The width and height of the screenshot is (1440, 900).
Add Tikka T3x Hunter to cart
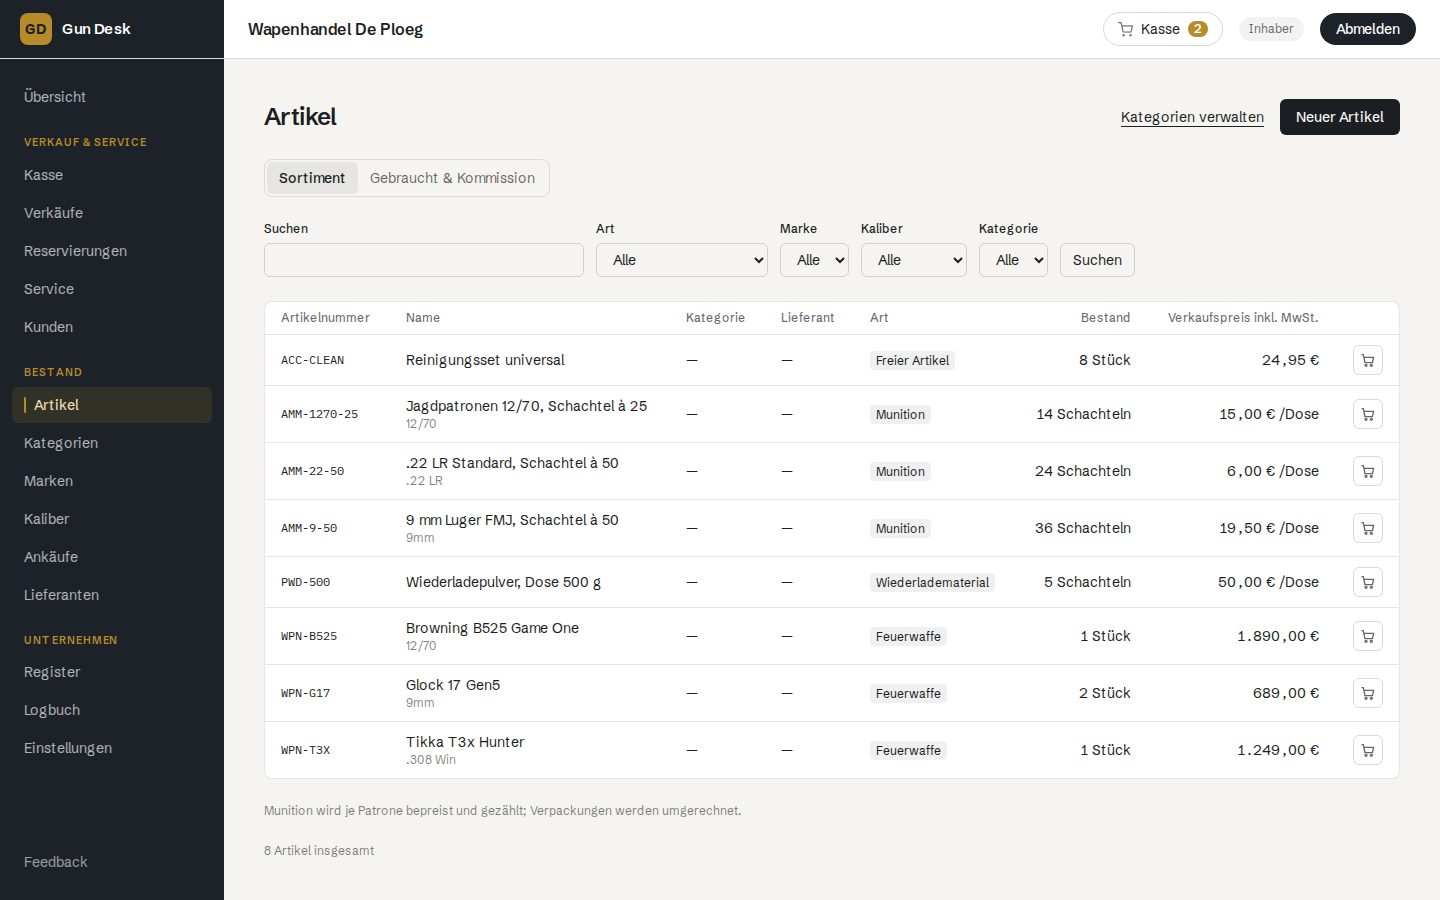pyautogui.click(x=1367, y=750)
